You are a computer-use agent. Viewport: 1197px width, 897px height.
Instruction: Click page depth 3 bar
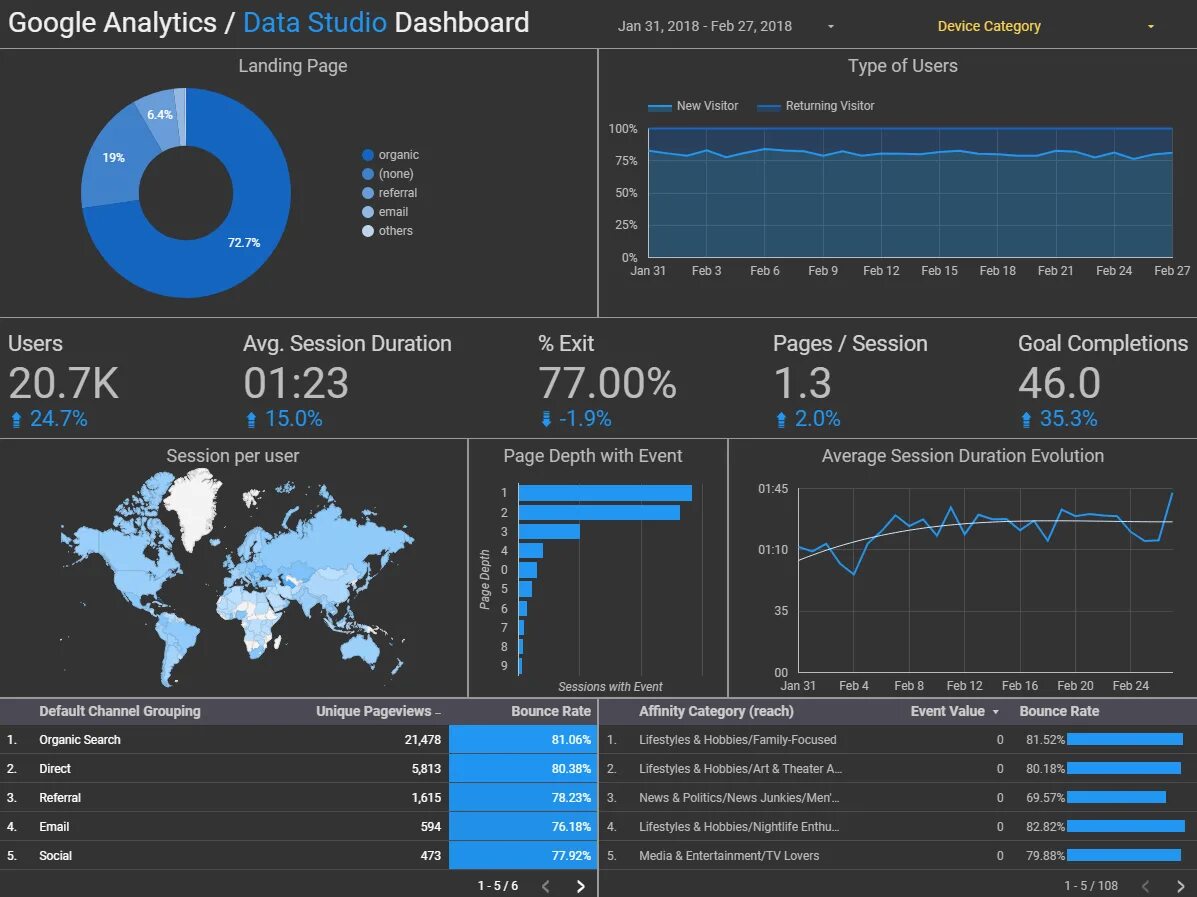[549, 531]
